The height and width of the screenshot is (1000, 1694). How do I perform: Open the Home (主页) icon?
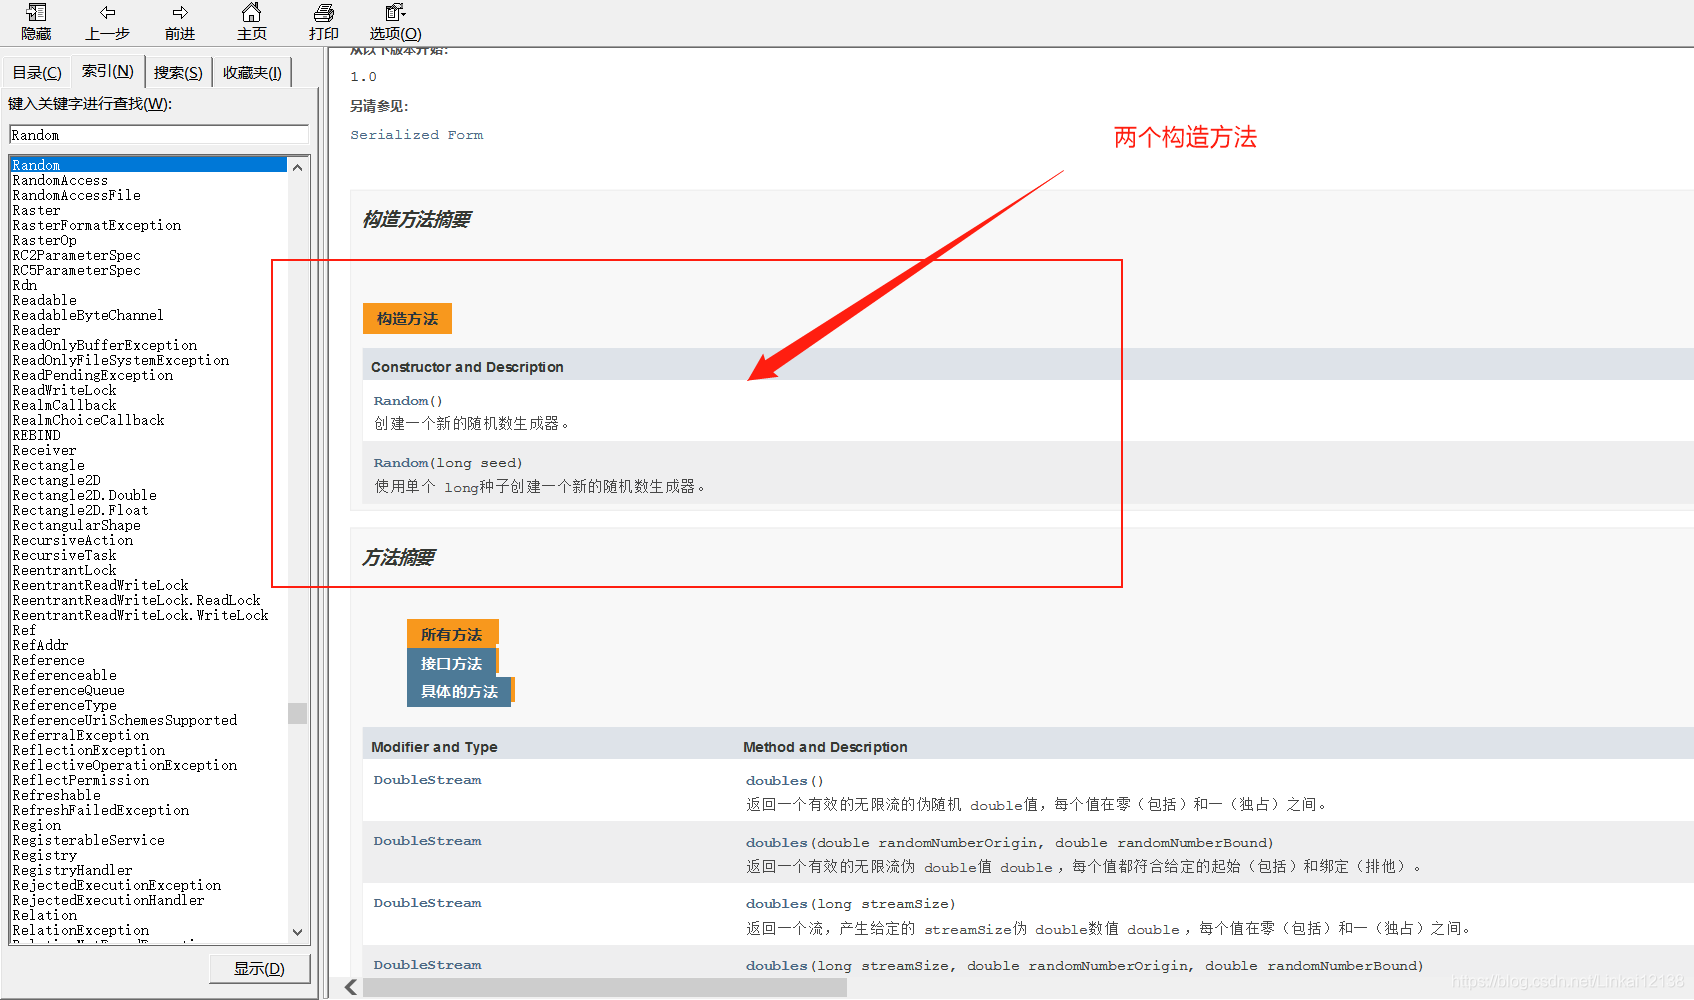point(252,12)
